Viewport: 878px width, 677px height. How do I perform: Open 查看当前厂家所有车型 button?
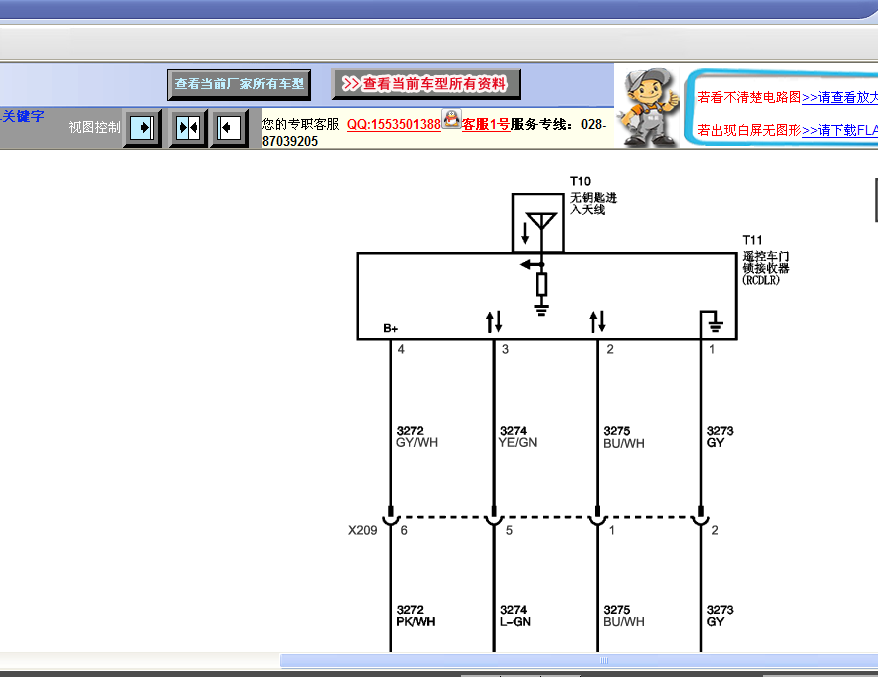coord(239,85)
